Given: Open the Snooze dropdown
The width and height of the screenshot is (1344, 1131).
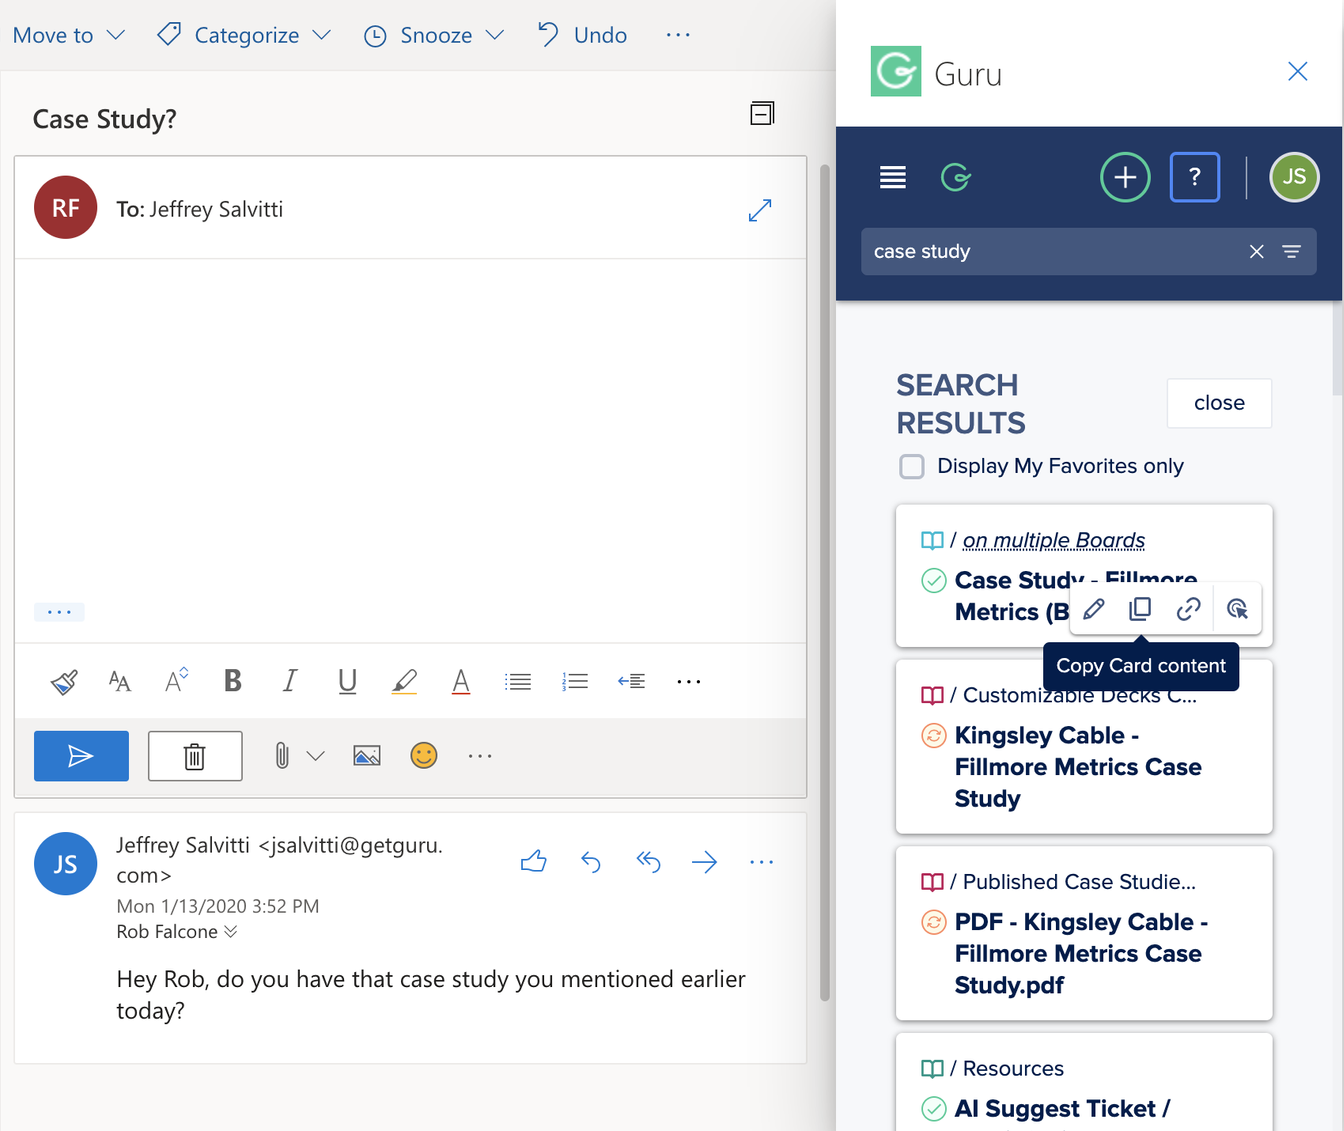Looking at the screenshot, I should pos(433,35).
